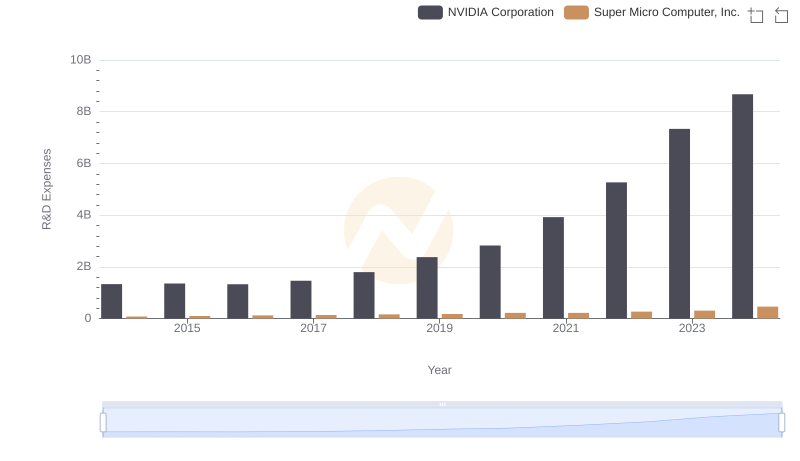This screenshot has width=800, height=461.
Task: Toggle Super Micro Computer, Inc. legend swatch
Action: click(x=576, y=12)
